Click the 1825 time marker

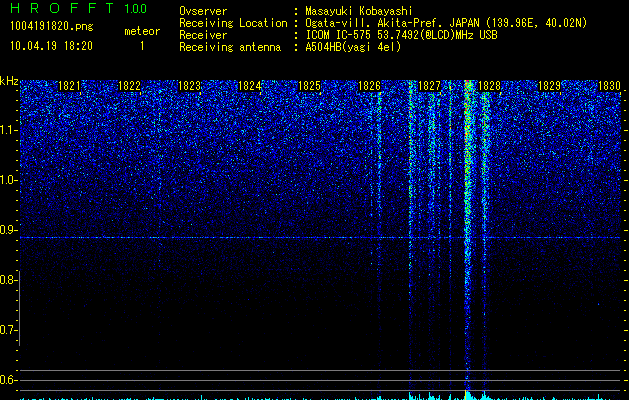309,86
